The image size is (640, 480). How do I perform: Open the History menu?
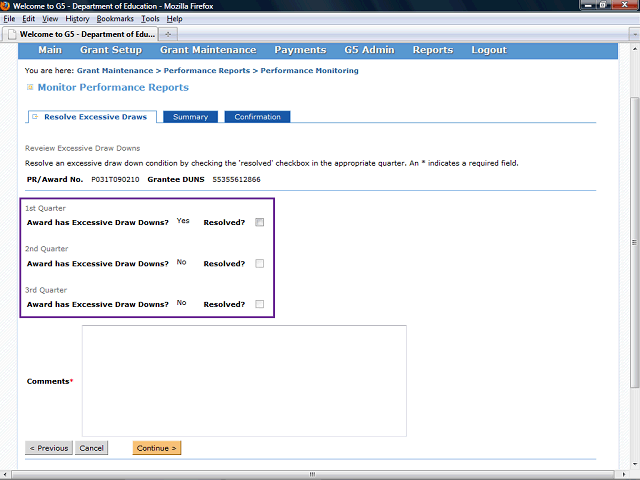point(77,19)
